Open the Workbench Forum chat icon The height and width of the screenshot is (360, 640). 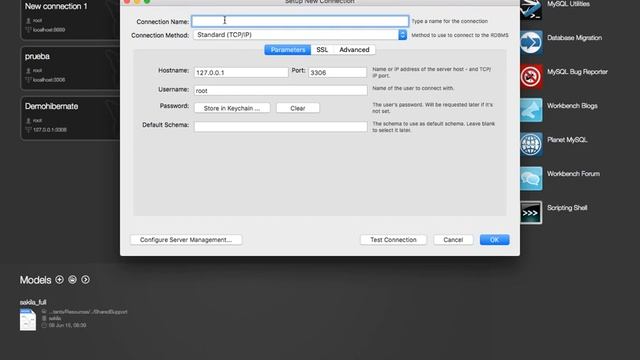(x=531, y=178)
